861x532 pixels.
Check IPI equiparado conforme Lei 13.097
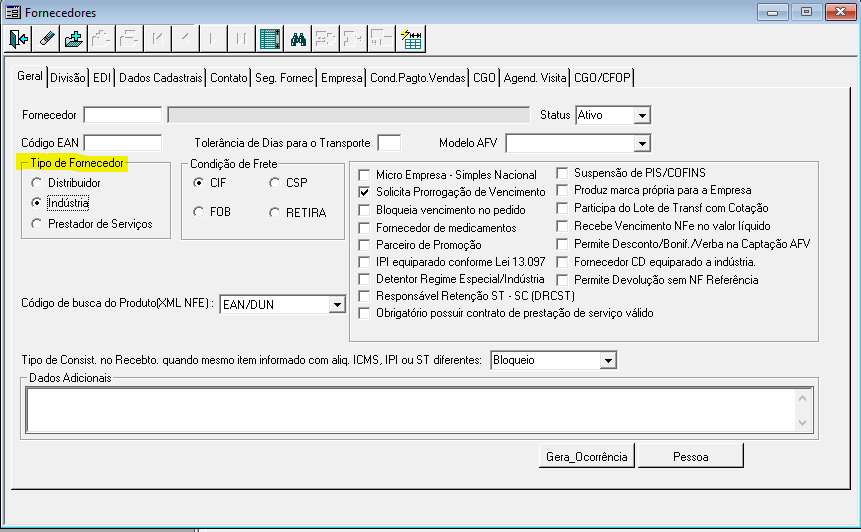pos(364,262)
